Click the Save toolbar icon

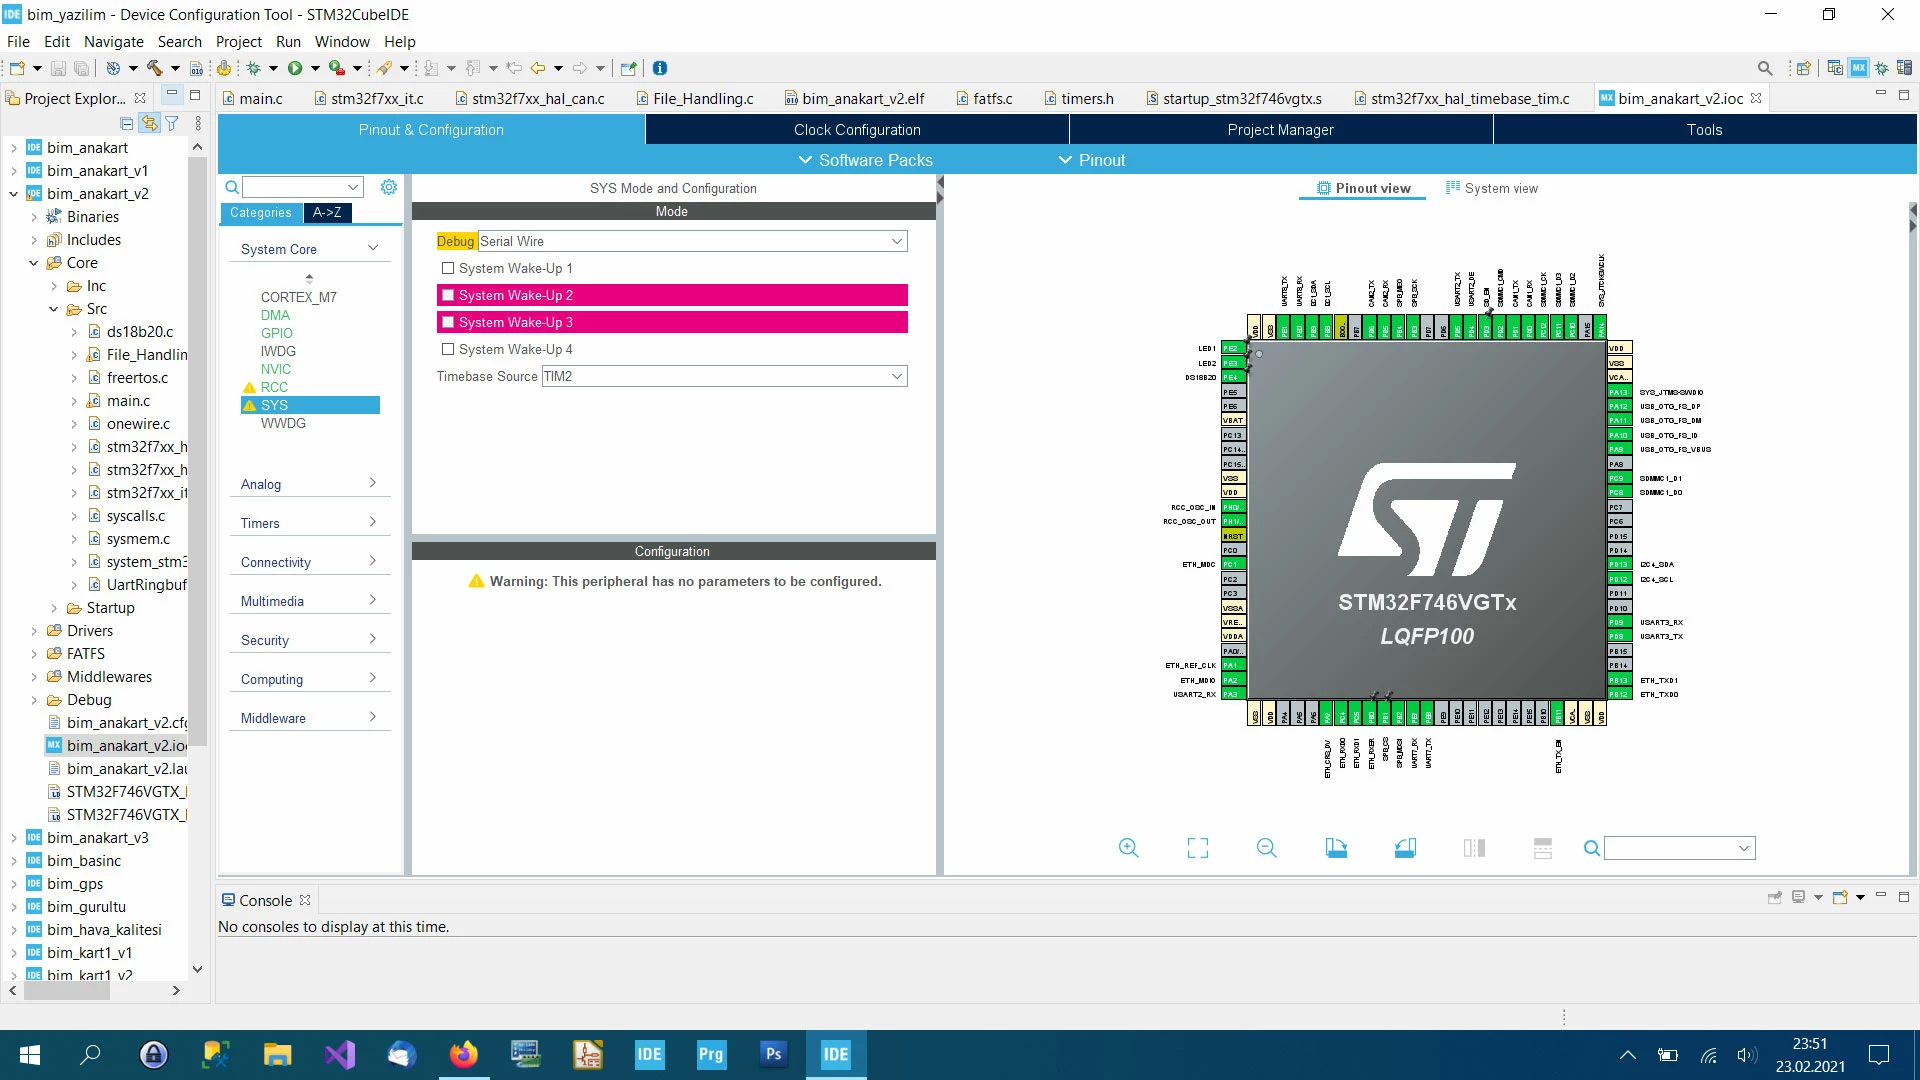[58, 68]
